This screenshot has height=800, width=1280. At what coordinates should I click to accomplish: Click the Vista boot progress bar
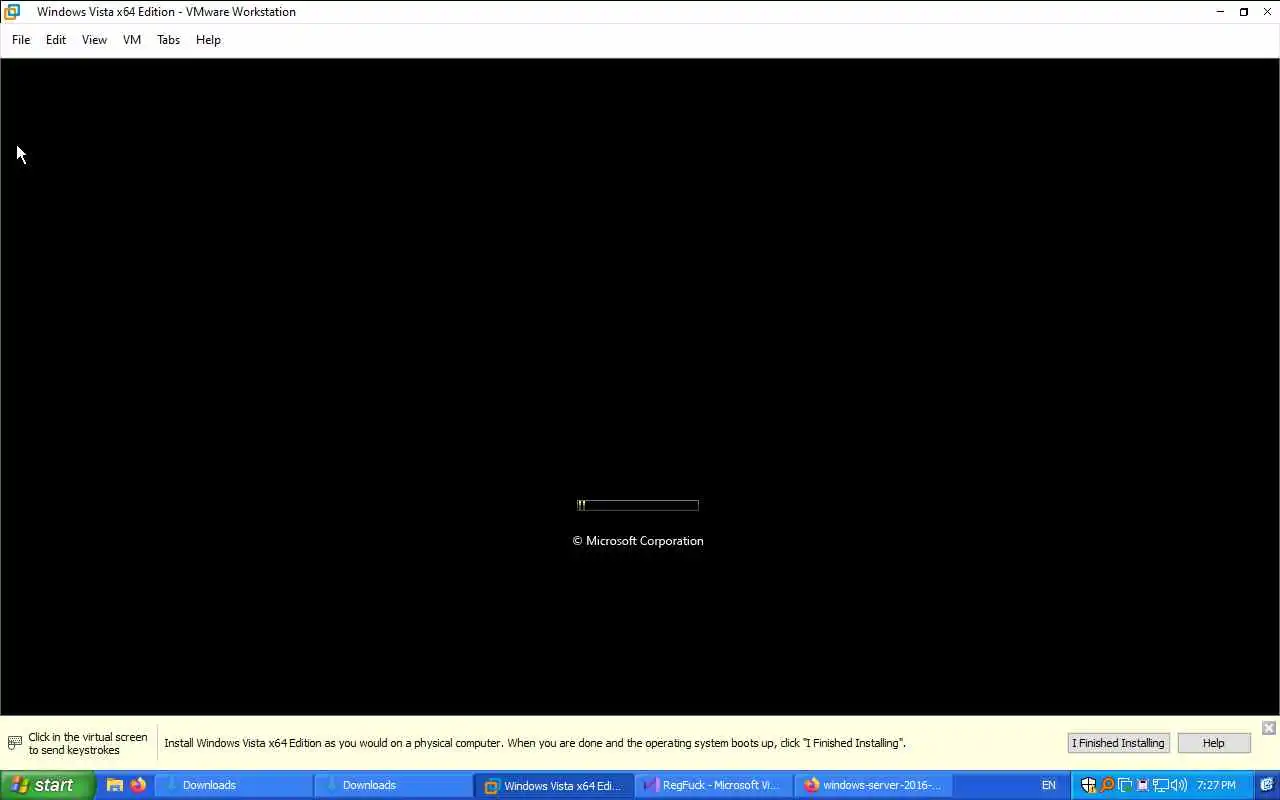coord(638,505)
